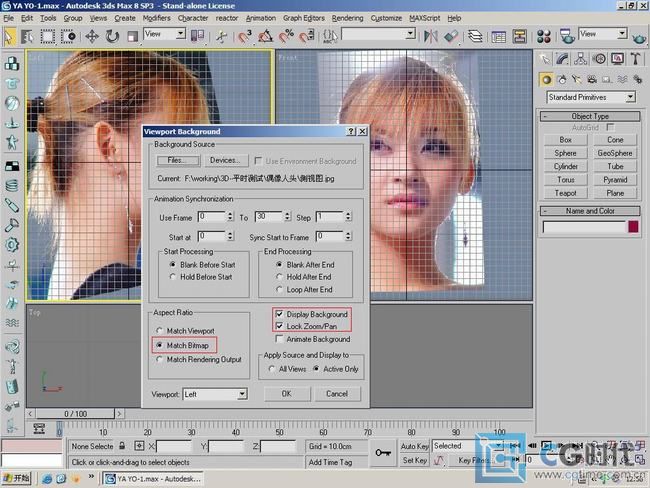
Task: Switch to the Motion panel tab
Action: tap(599, 59)
